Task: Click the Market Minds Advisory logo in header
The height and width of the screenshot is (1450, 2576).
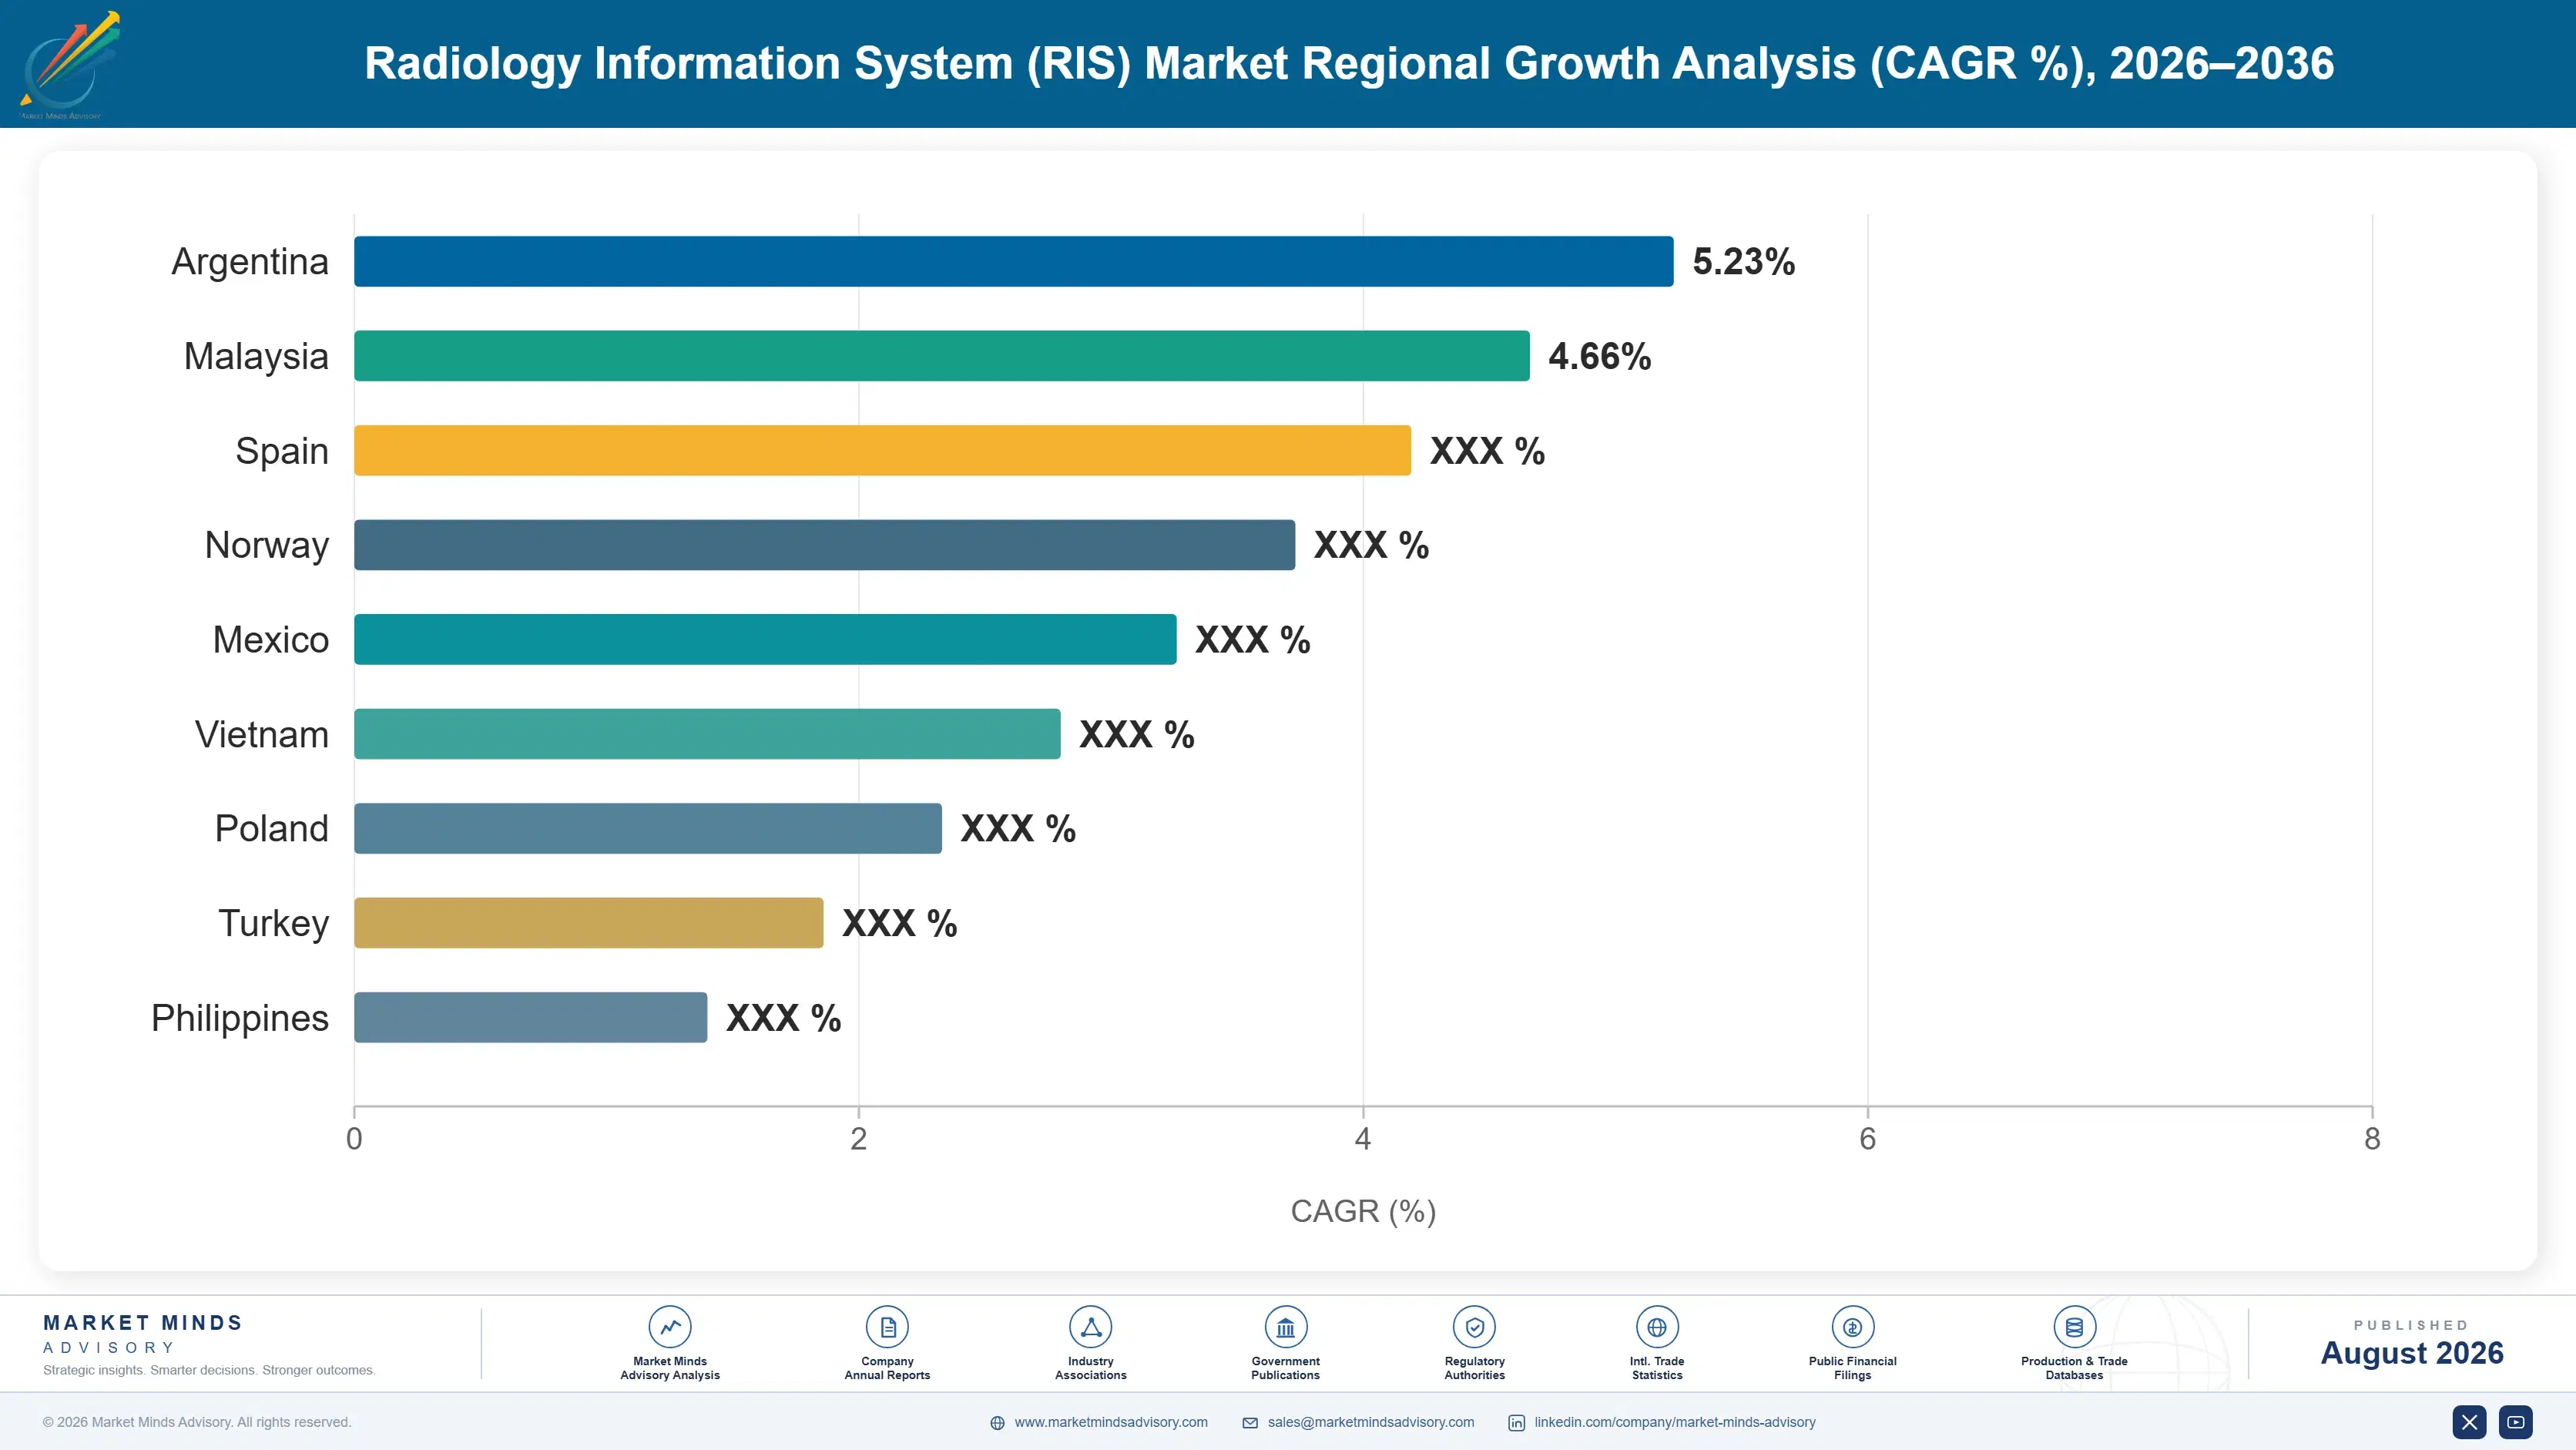Action: point(69,64)
